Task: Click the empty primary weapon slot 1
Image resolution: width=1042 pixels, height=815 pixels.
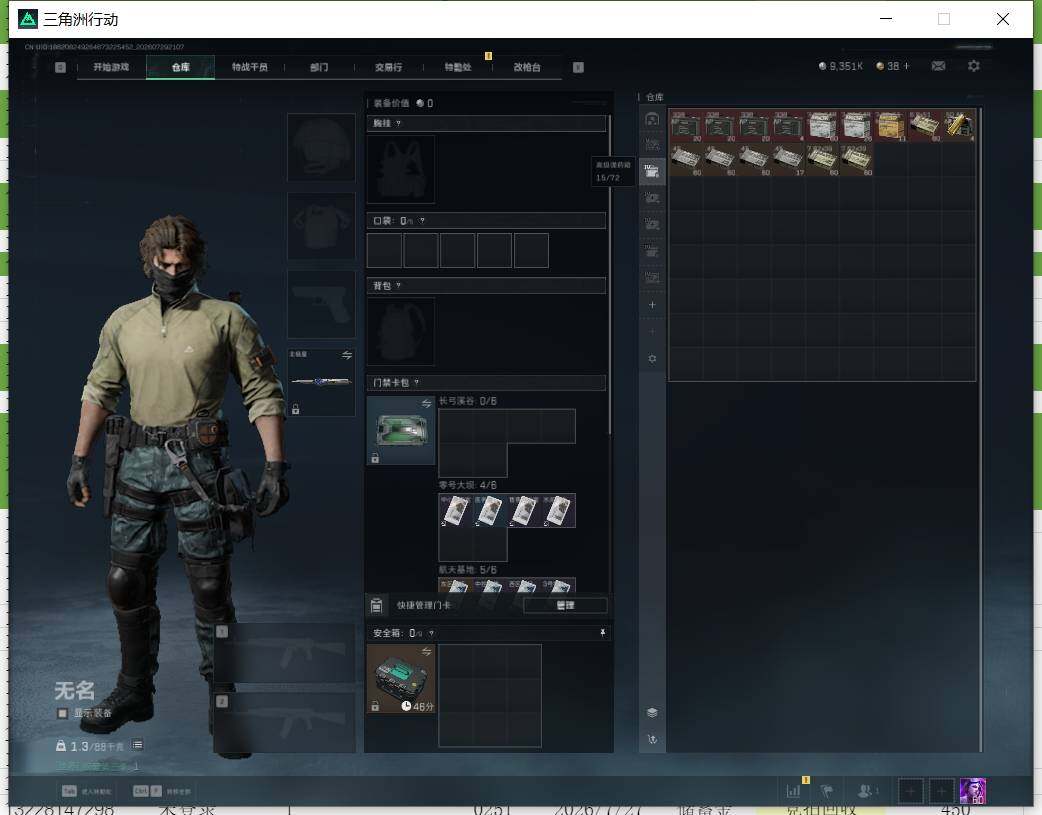Action: pos(284,653)
